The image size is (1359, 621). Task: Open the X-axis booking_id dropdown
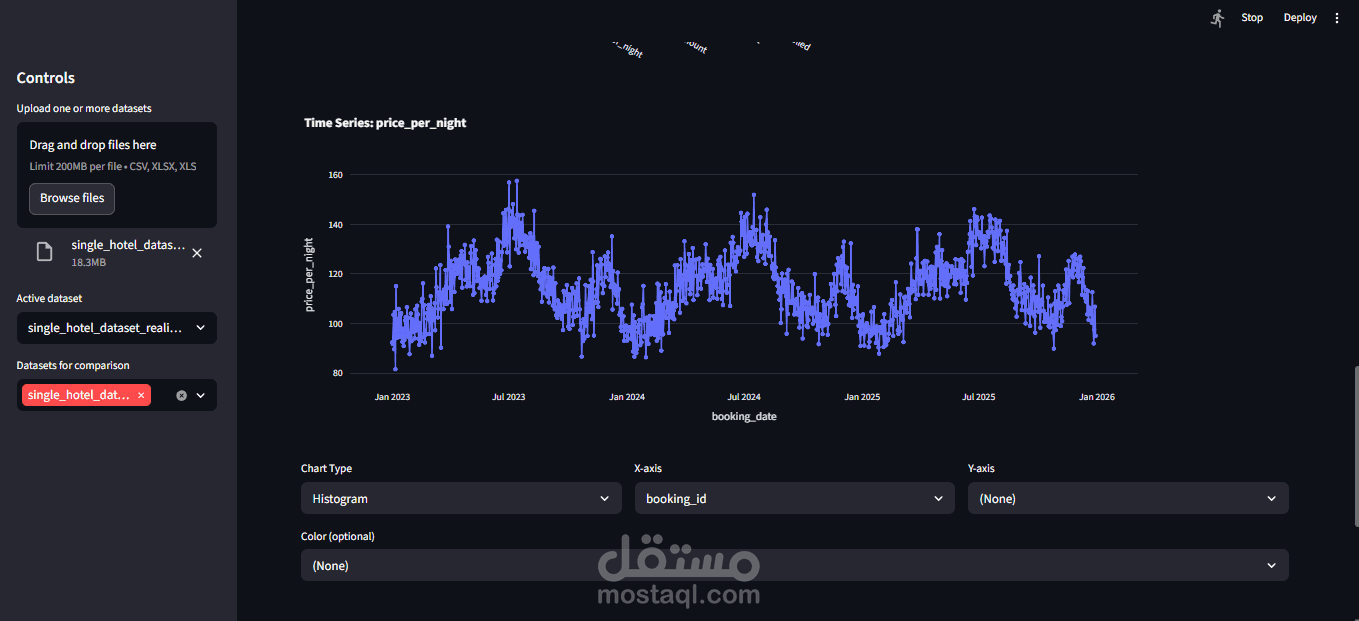(x=795, y=498)
